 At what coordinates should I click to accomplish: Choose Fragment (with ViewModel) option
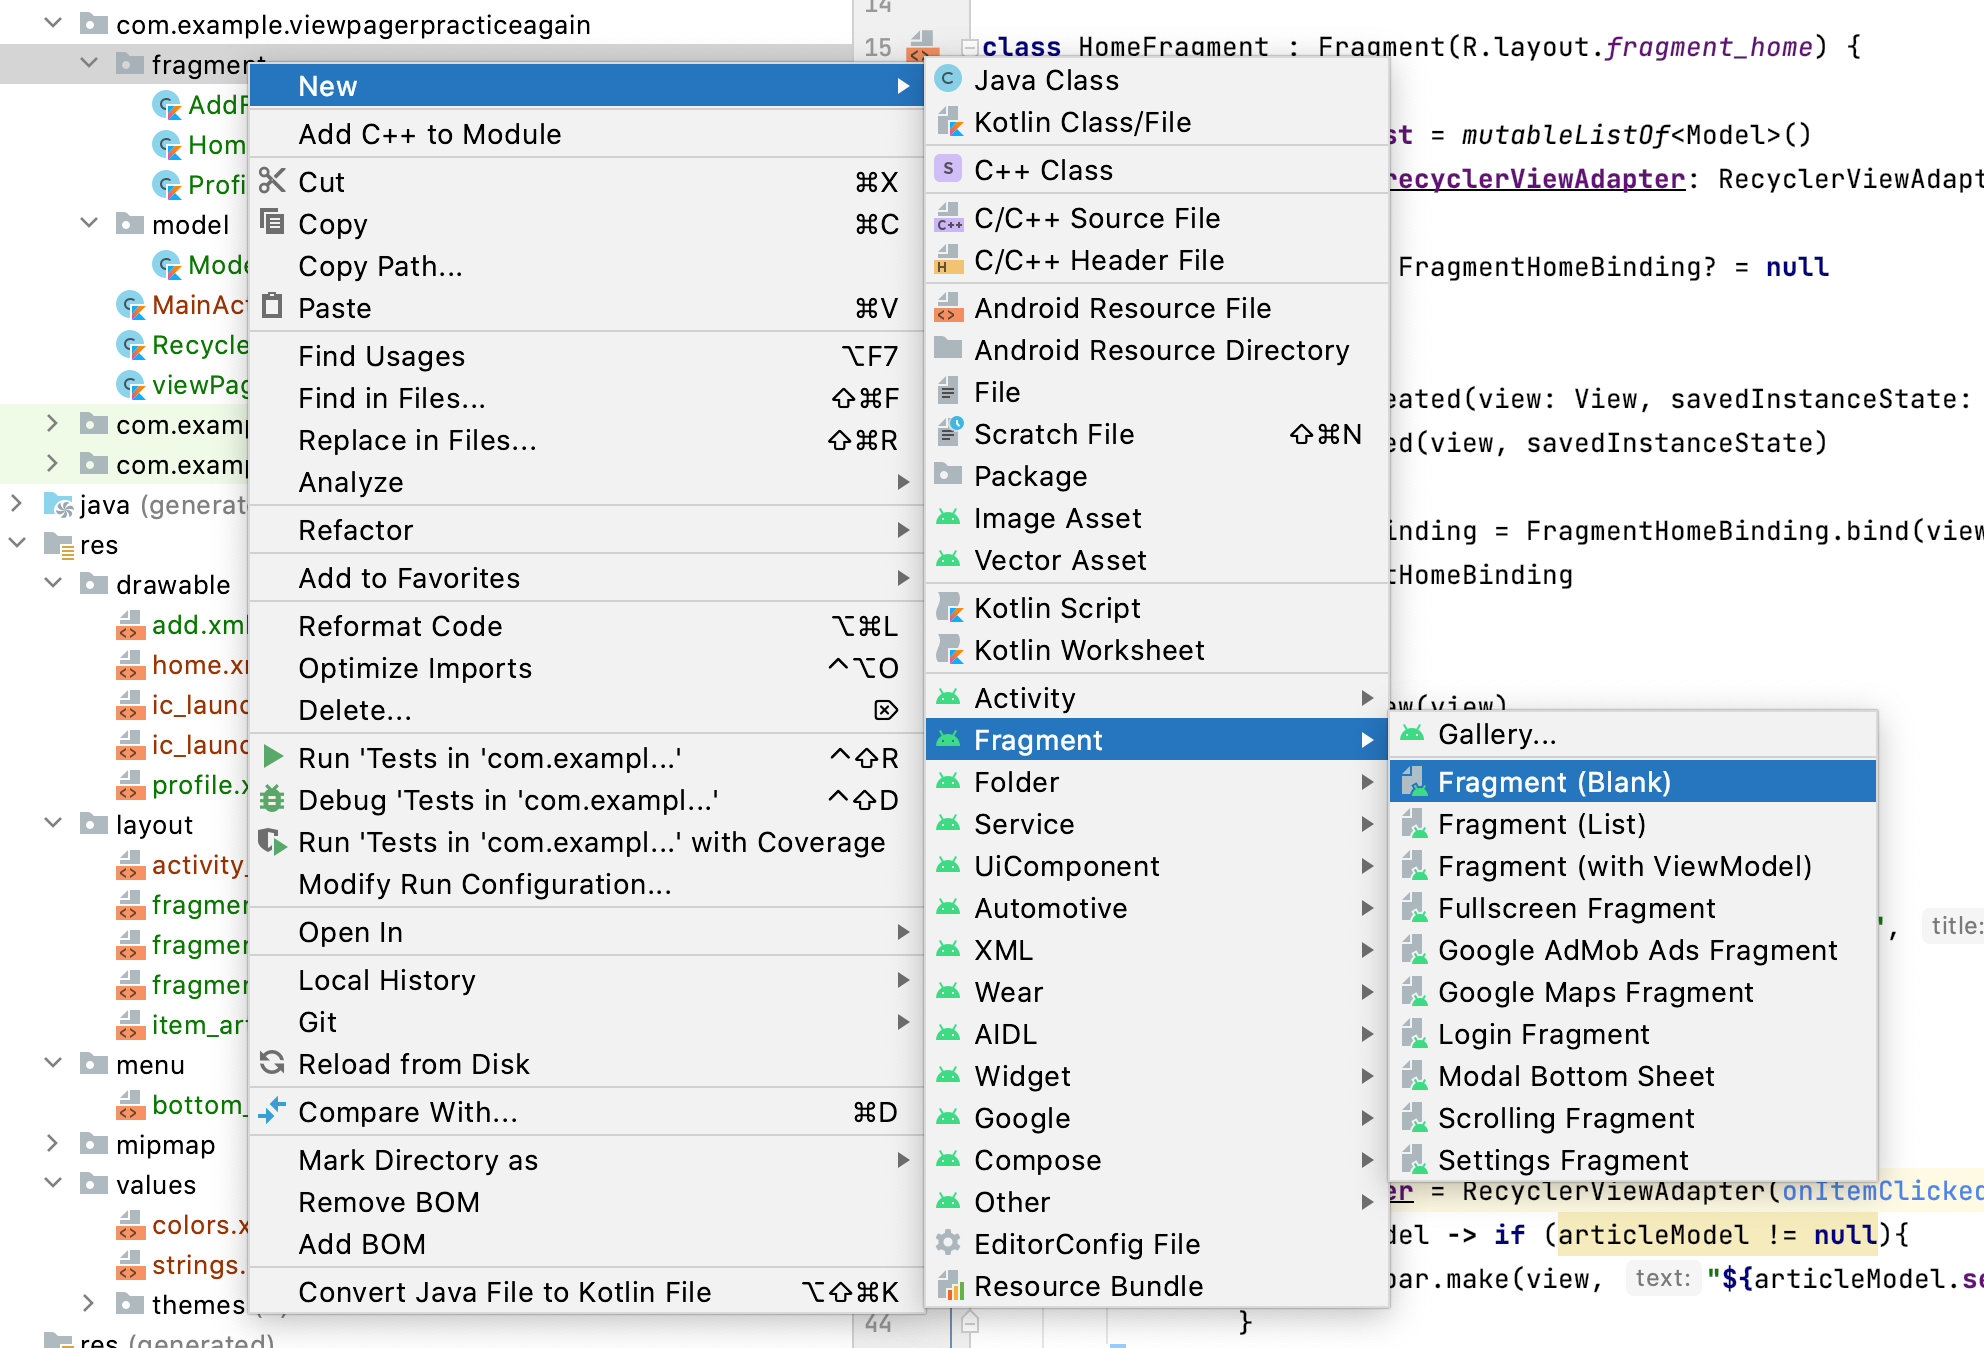(1623, 866)
